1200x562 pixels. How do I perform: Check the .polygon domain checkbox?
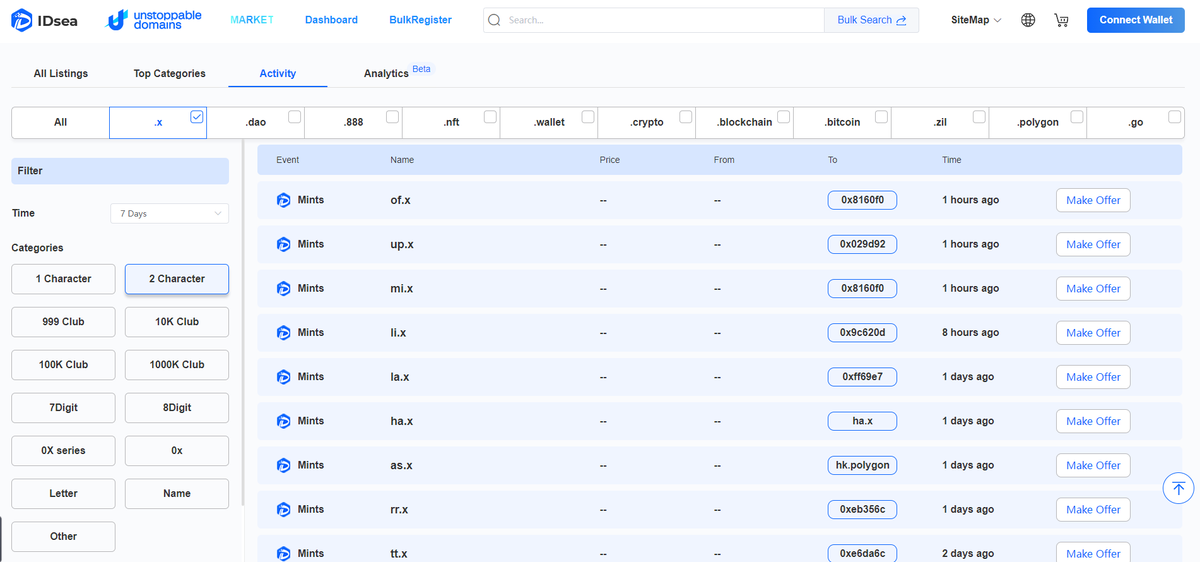point(1077,117)
